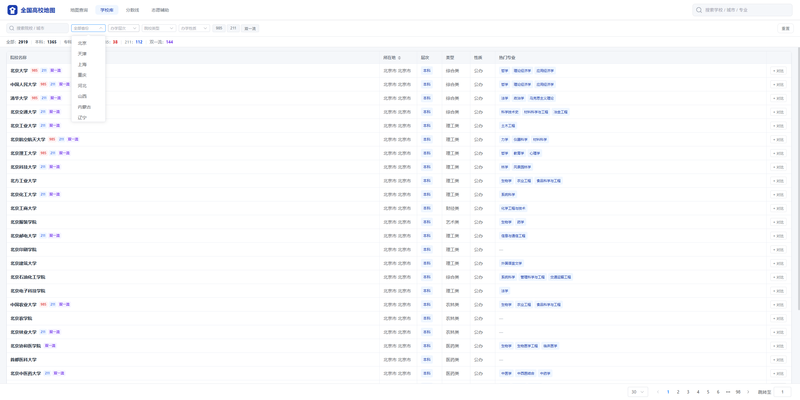Add 中国农业大学 to comparison
This screenshot has height=400, width=800.
[778, 305]
